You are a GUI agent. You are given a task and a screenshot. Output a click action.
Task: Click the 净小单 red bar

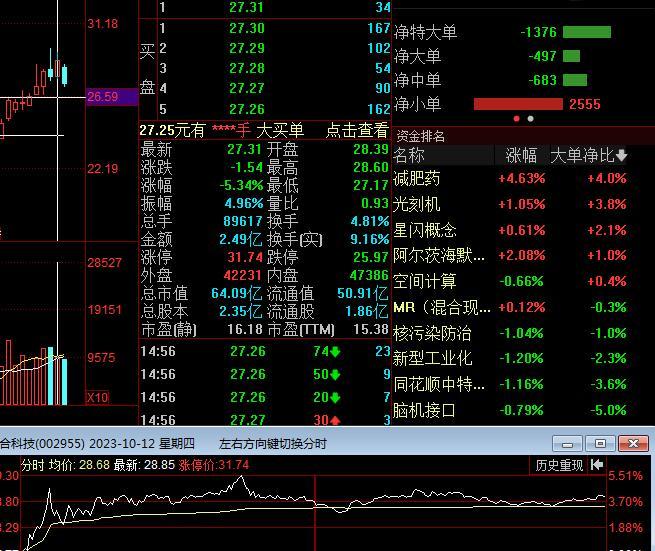[518, 104]
